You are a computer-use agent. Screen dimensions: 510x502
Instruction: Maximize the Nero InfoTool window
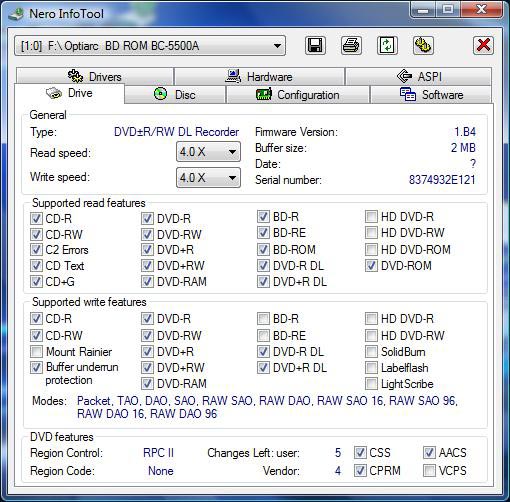[x=448, y=9]
